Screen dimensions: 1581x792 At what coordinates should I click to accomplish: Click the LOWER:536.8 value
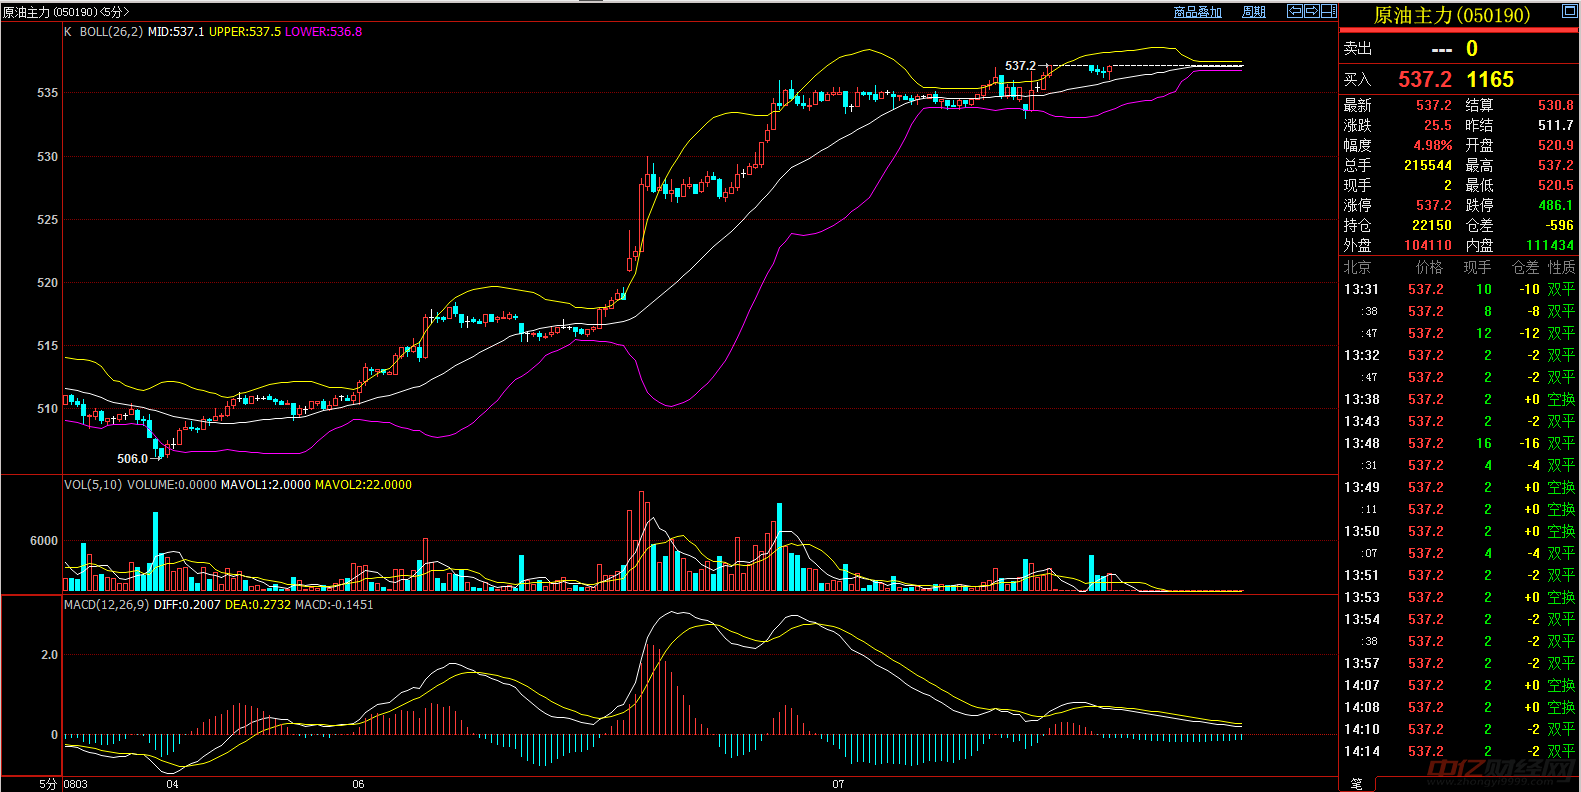click(x=324, y=32)
